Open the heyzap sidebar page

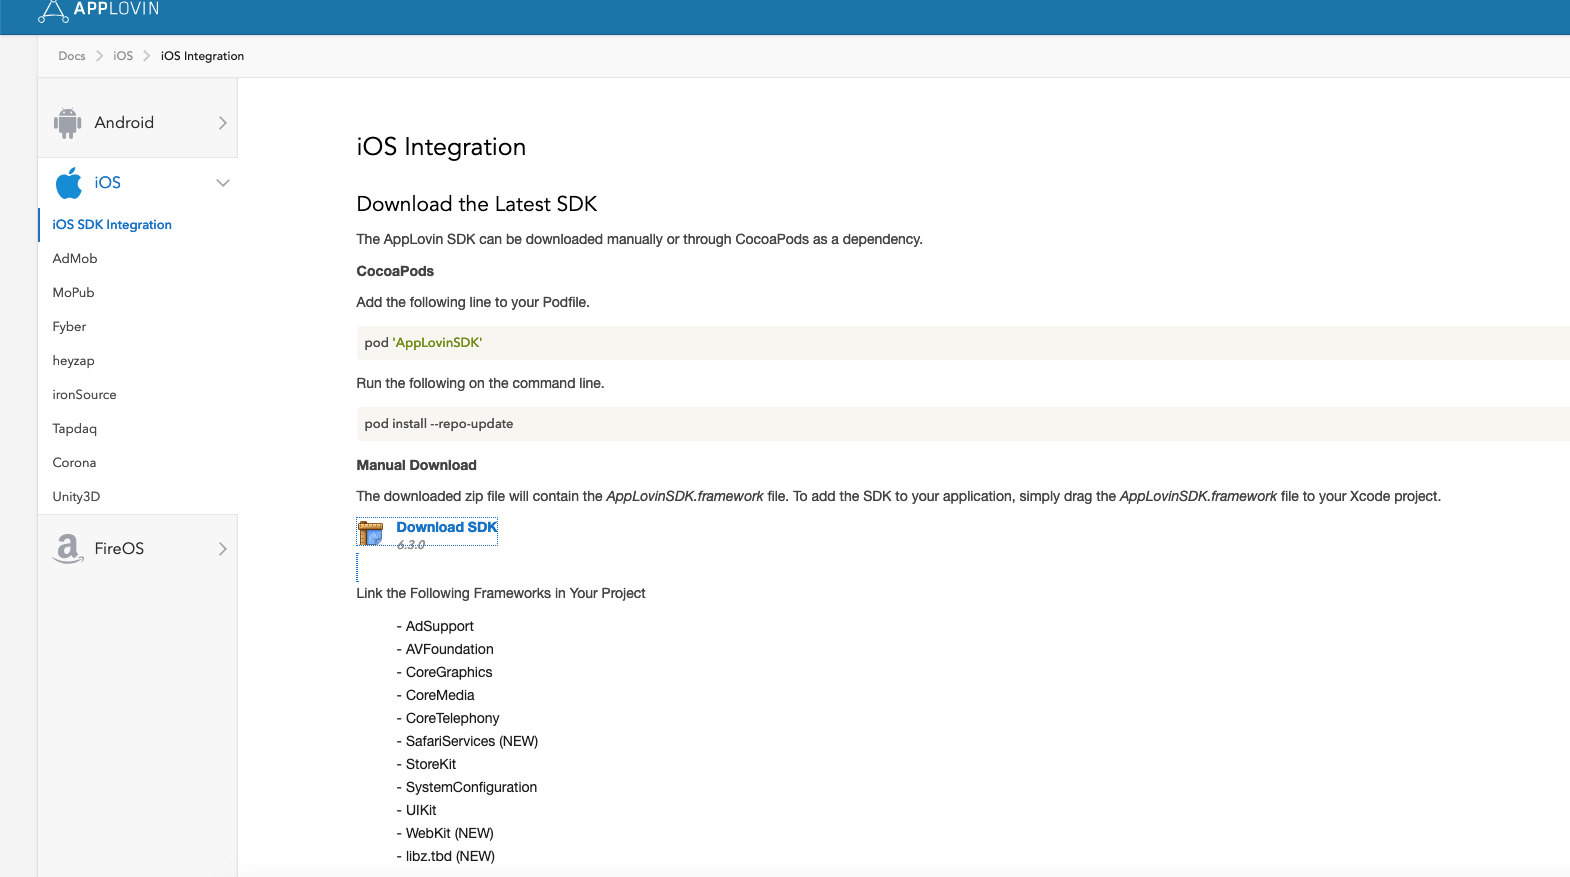pos(73,361)
